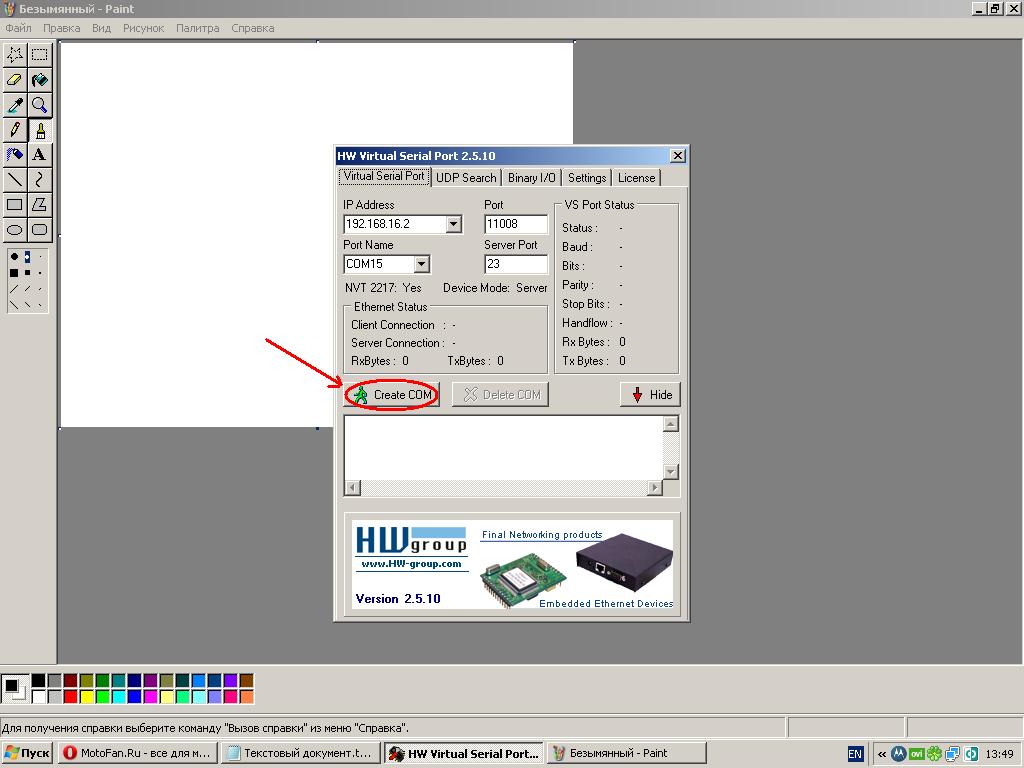1024x768 pixels.
Task: Switch to the MotoFan.Ru taskbar window
Action: (137, 753)
